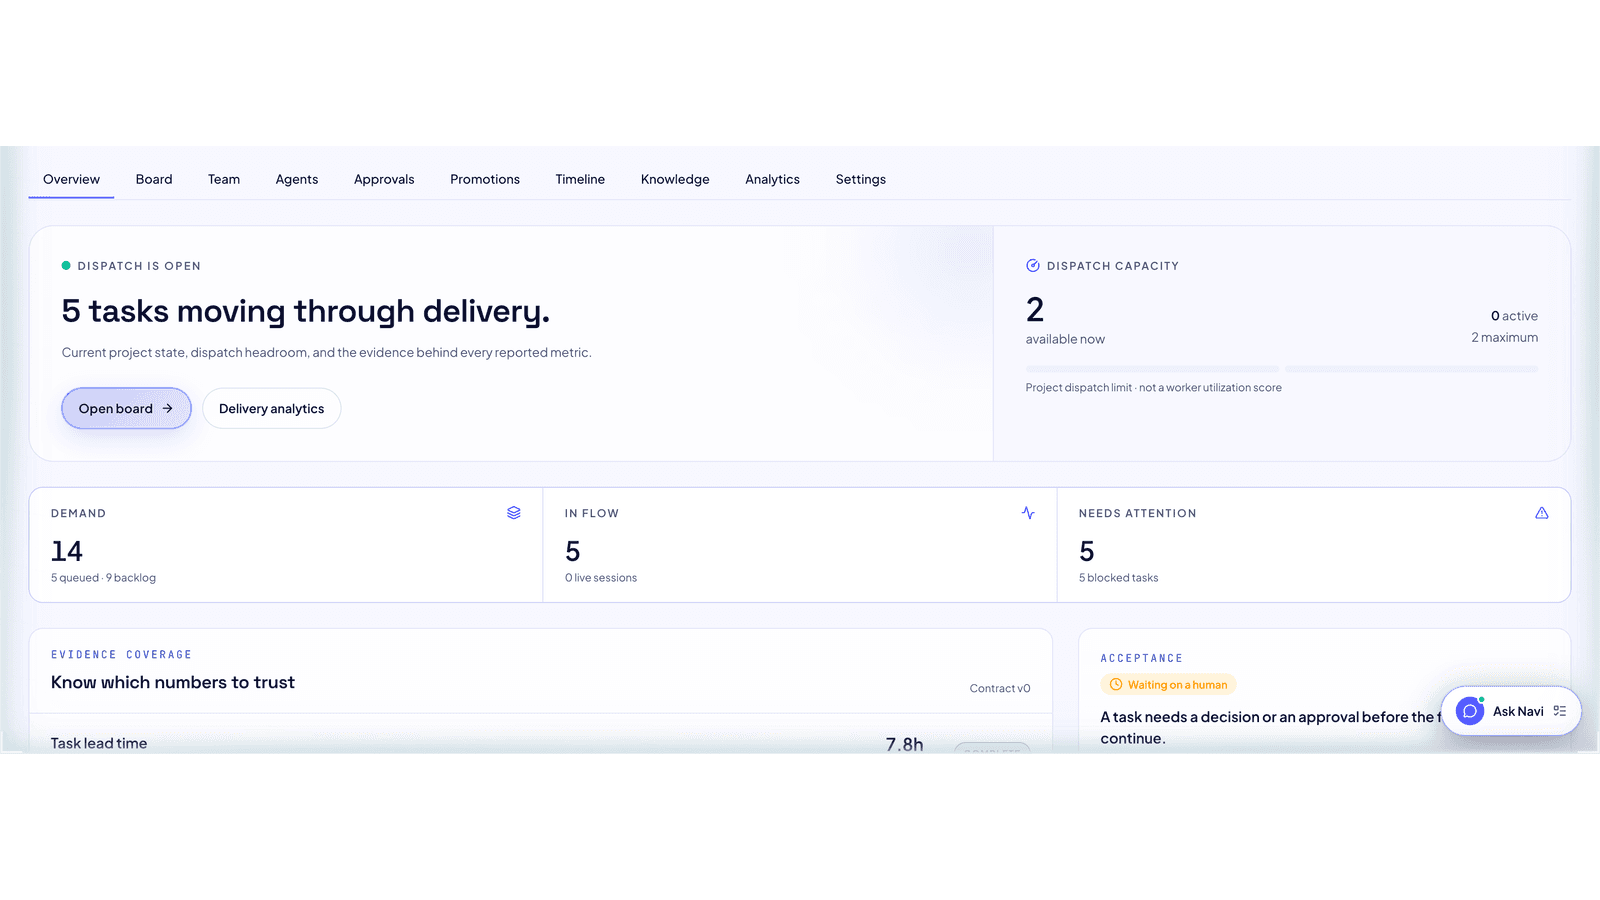
Task: Switch to the Promotions tab
Action: coord(485,180)
